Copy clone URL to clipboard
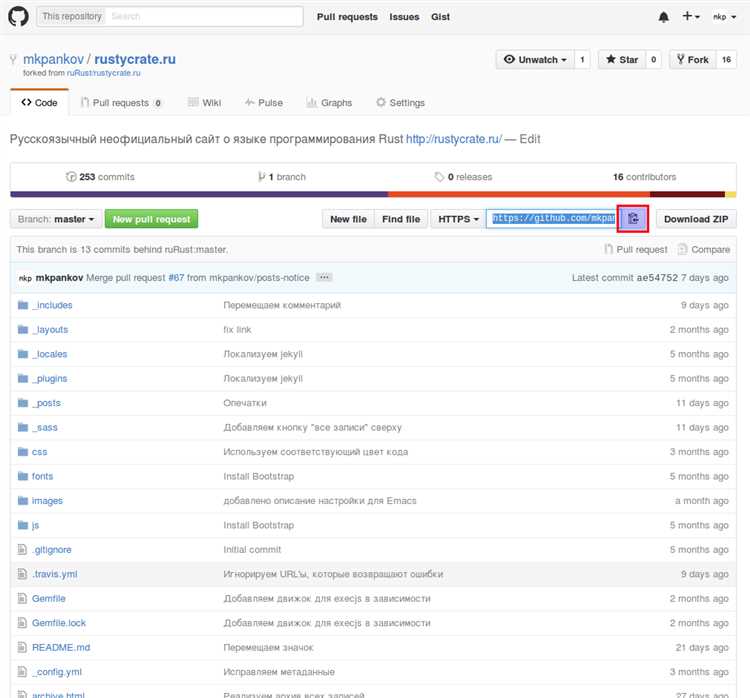750x698 pixels. [x=633, y=219]
